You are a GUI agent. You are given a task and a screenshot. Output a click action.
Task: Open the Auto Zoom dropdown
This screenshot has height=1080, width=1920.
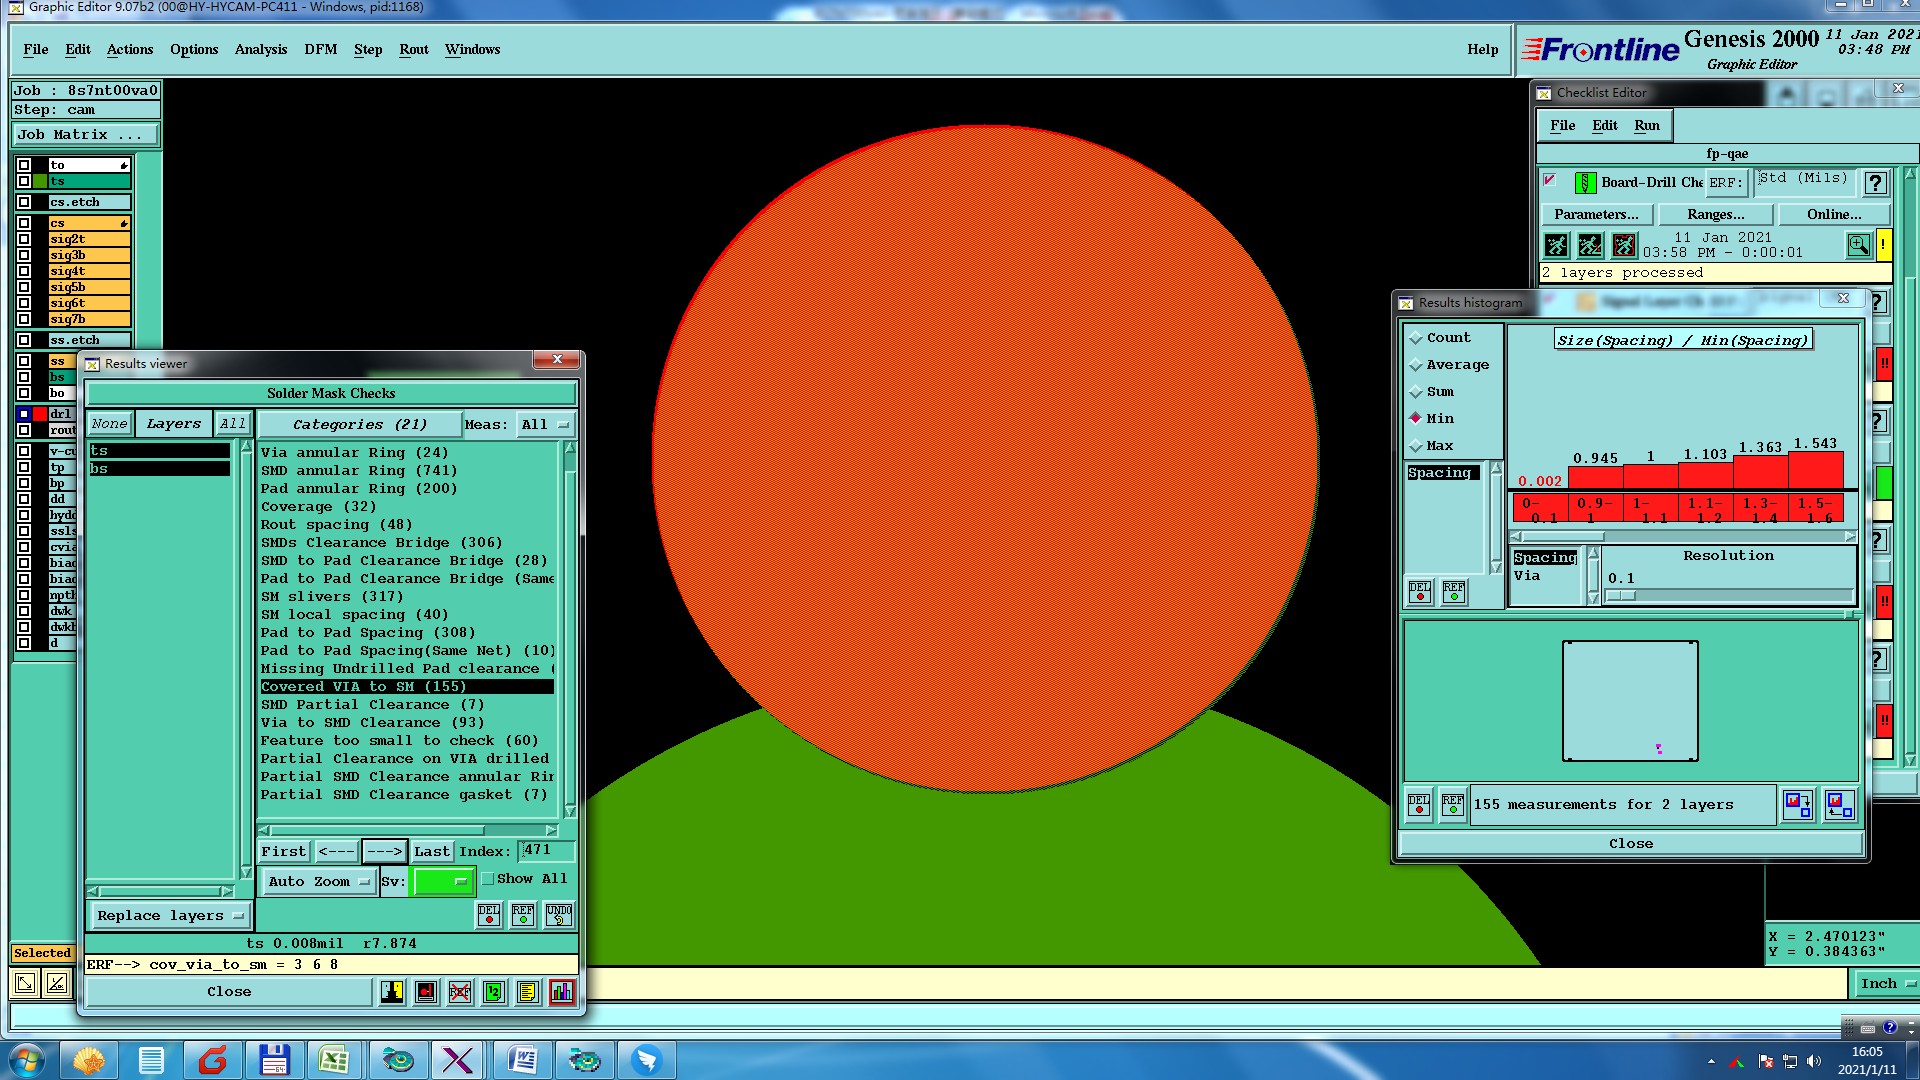coord(318,881)
